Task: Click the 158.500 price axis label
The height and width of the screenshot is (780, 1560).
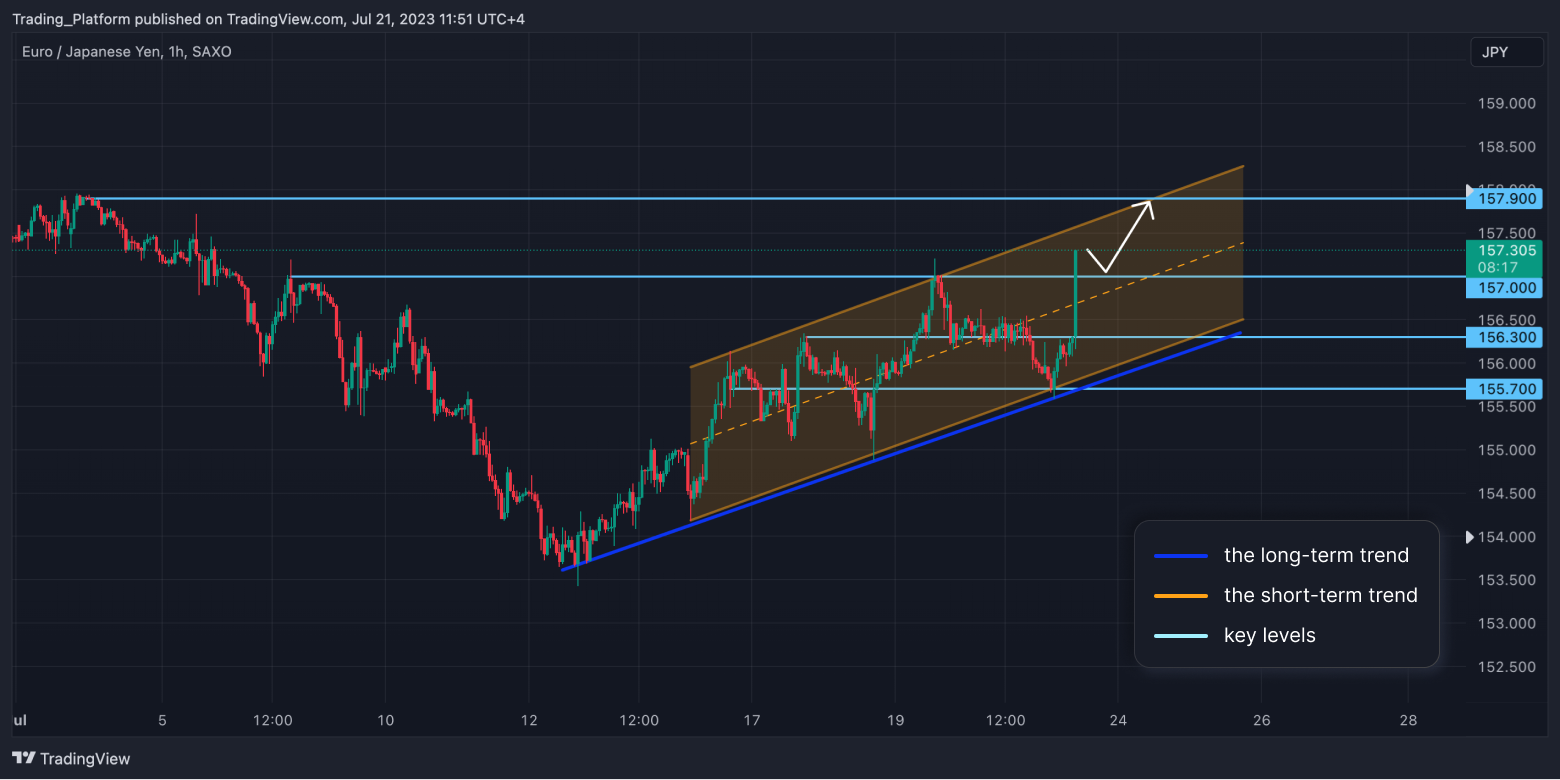Action: [1507, 147]
